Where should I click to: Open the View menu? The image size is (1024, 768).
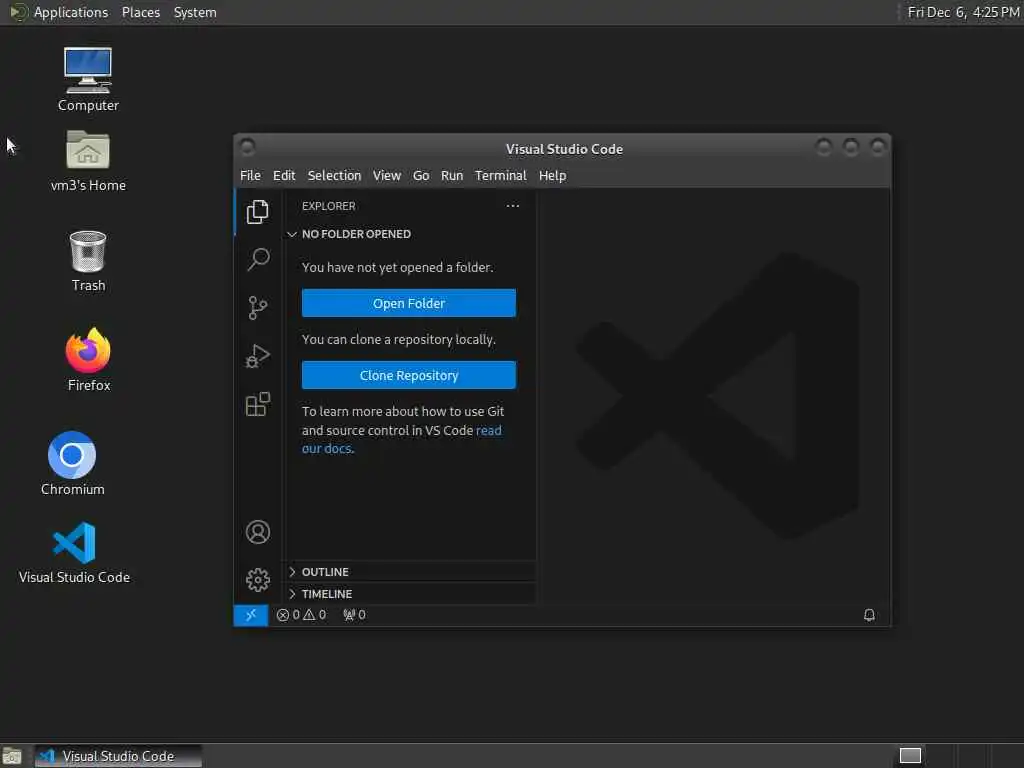coord(387,176)
